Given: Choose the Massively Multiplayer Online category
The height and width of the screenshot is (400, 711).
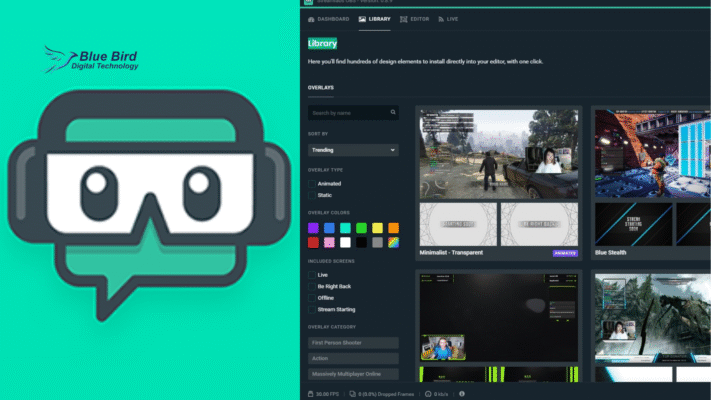Looking at the screenshot, I should point(353,373).
